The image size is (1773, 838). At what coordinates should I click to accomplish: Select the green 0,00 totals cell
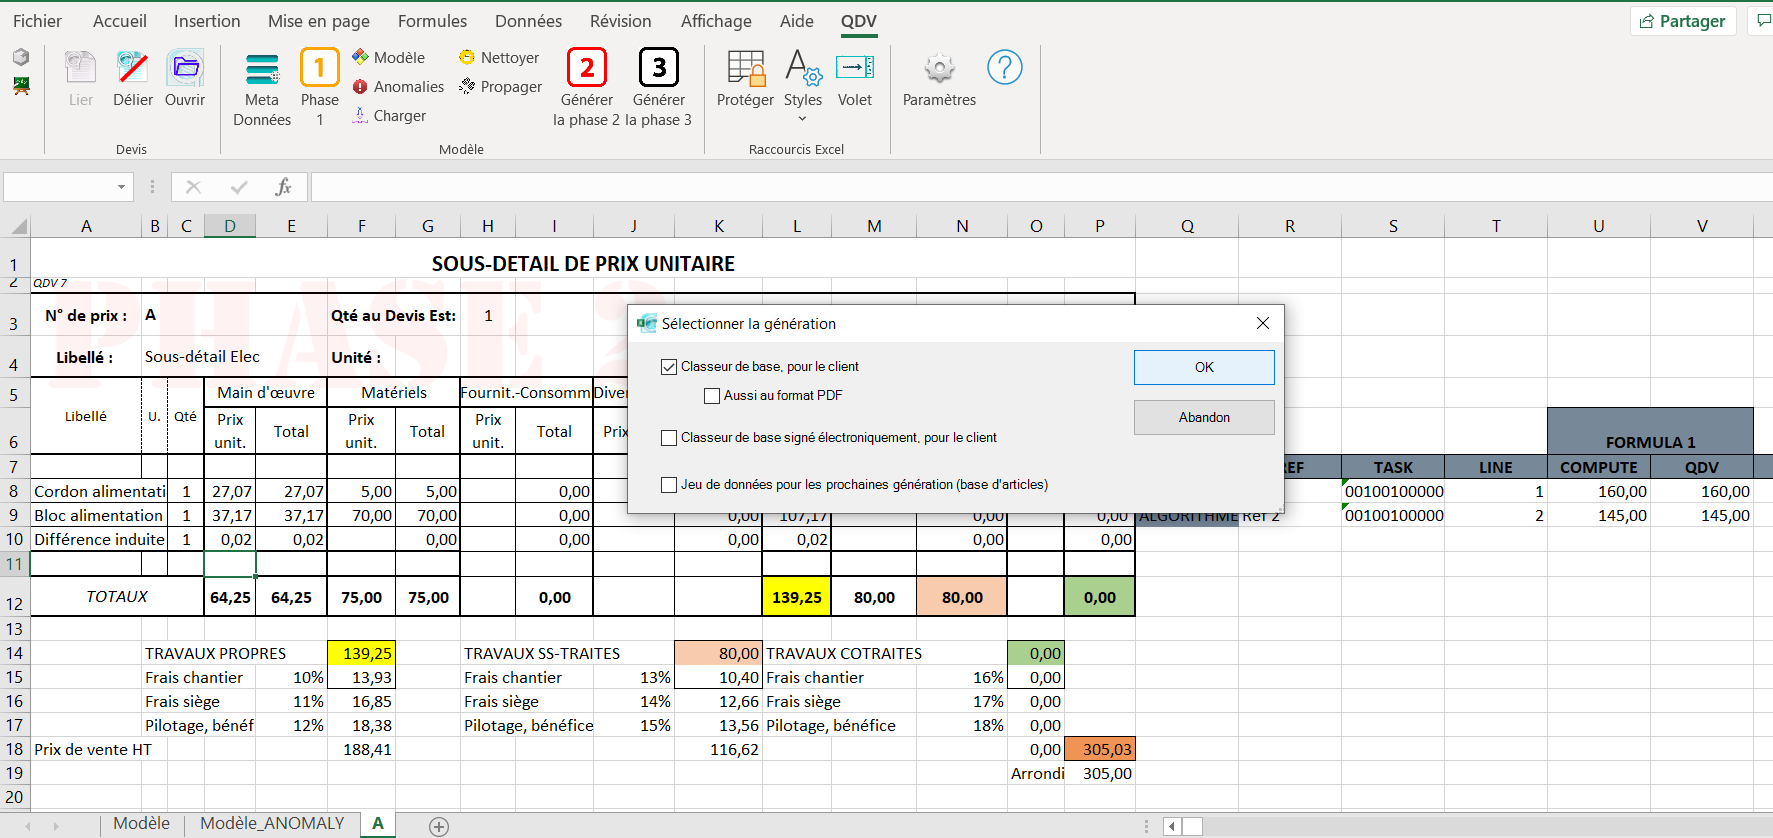[x=1100, y=597]
